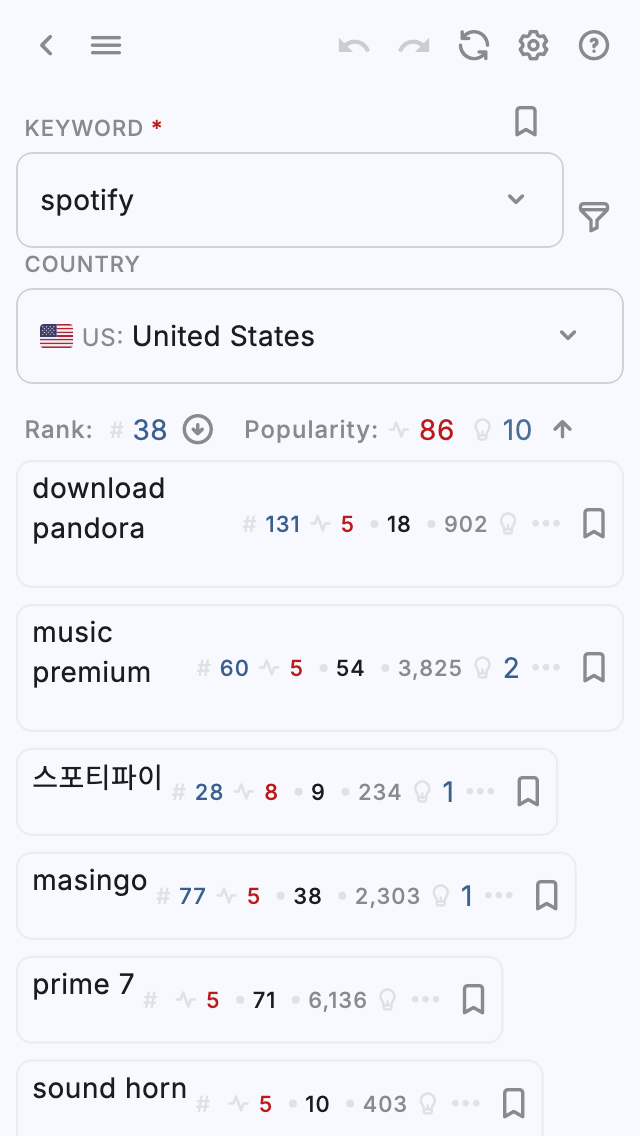Toggle bookmark for download pandora

click(x=594, y=523)
